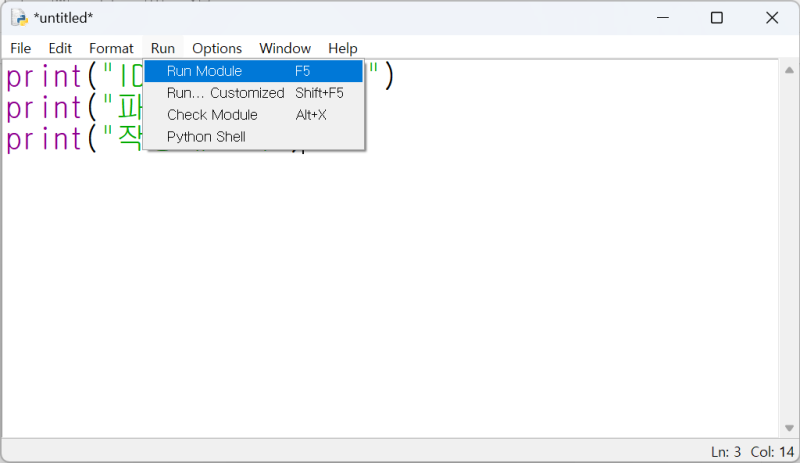Screen dimensions: 800x463
Task: Choose Run Module from the Run menu
Action: pos(254,71)
